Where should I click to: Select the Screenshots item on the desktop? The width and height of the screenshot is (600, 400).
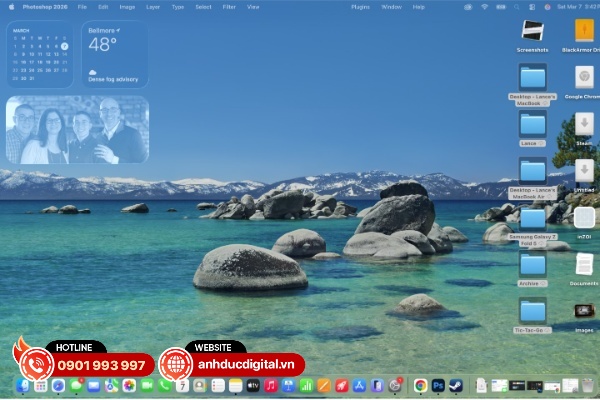[x=532, y=36]
